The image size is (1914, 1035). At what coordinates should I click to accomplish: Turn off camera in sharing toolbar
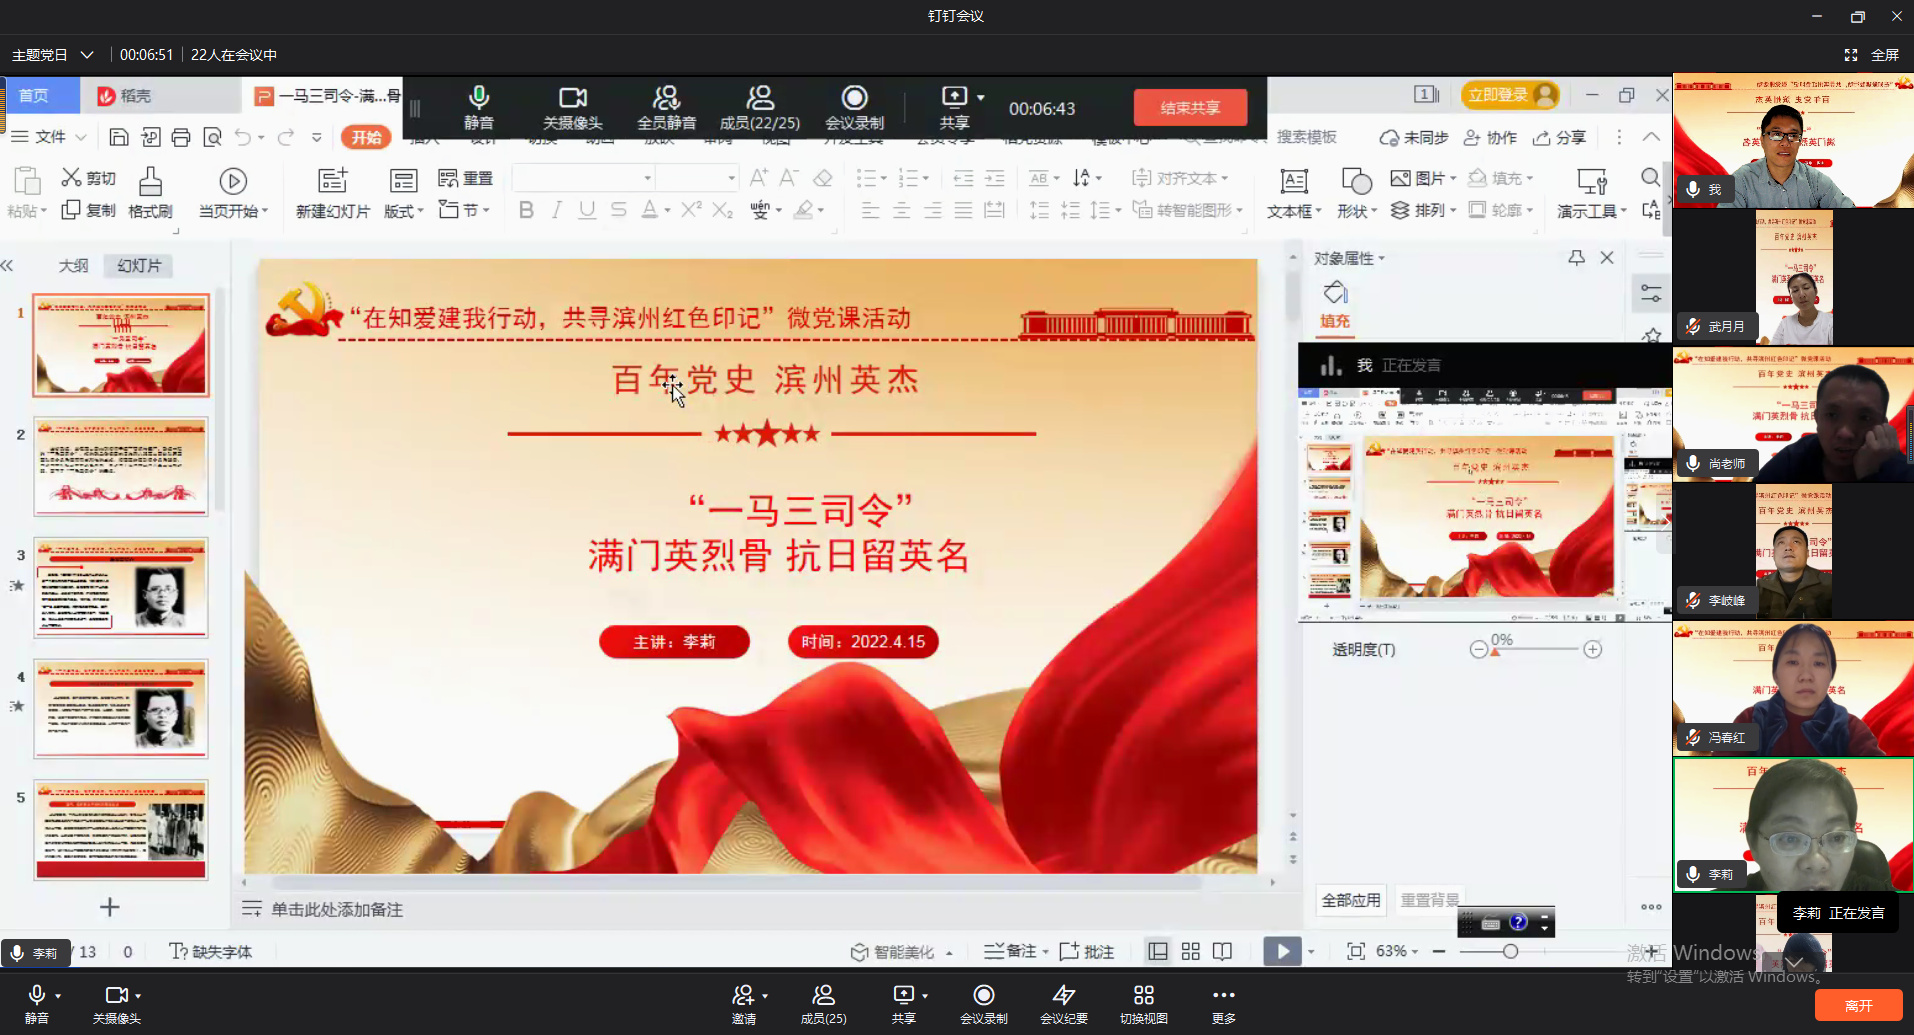572,107
